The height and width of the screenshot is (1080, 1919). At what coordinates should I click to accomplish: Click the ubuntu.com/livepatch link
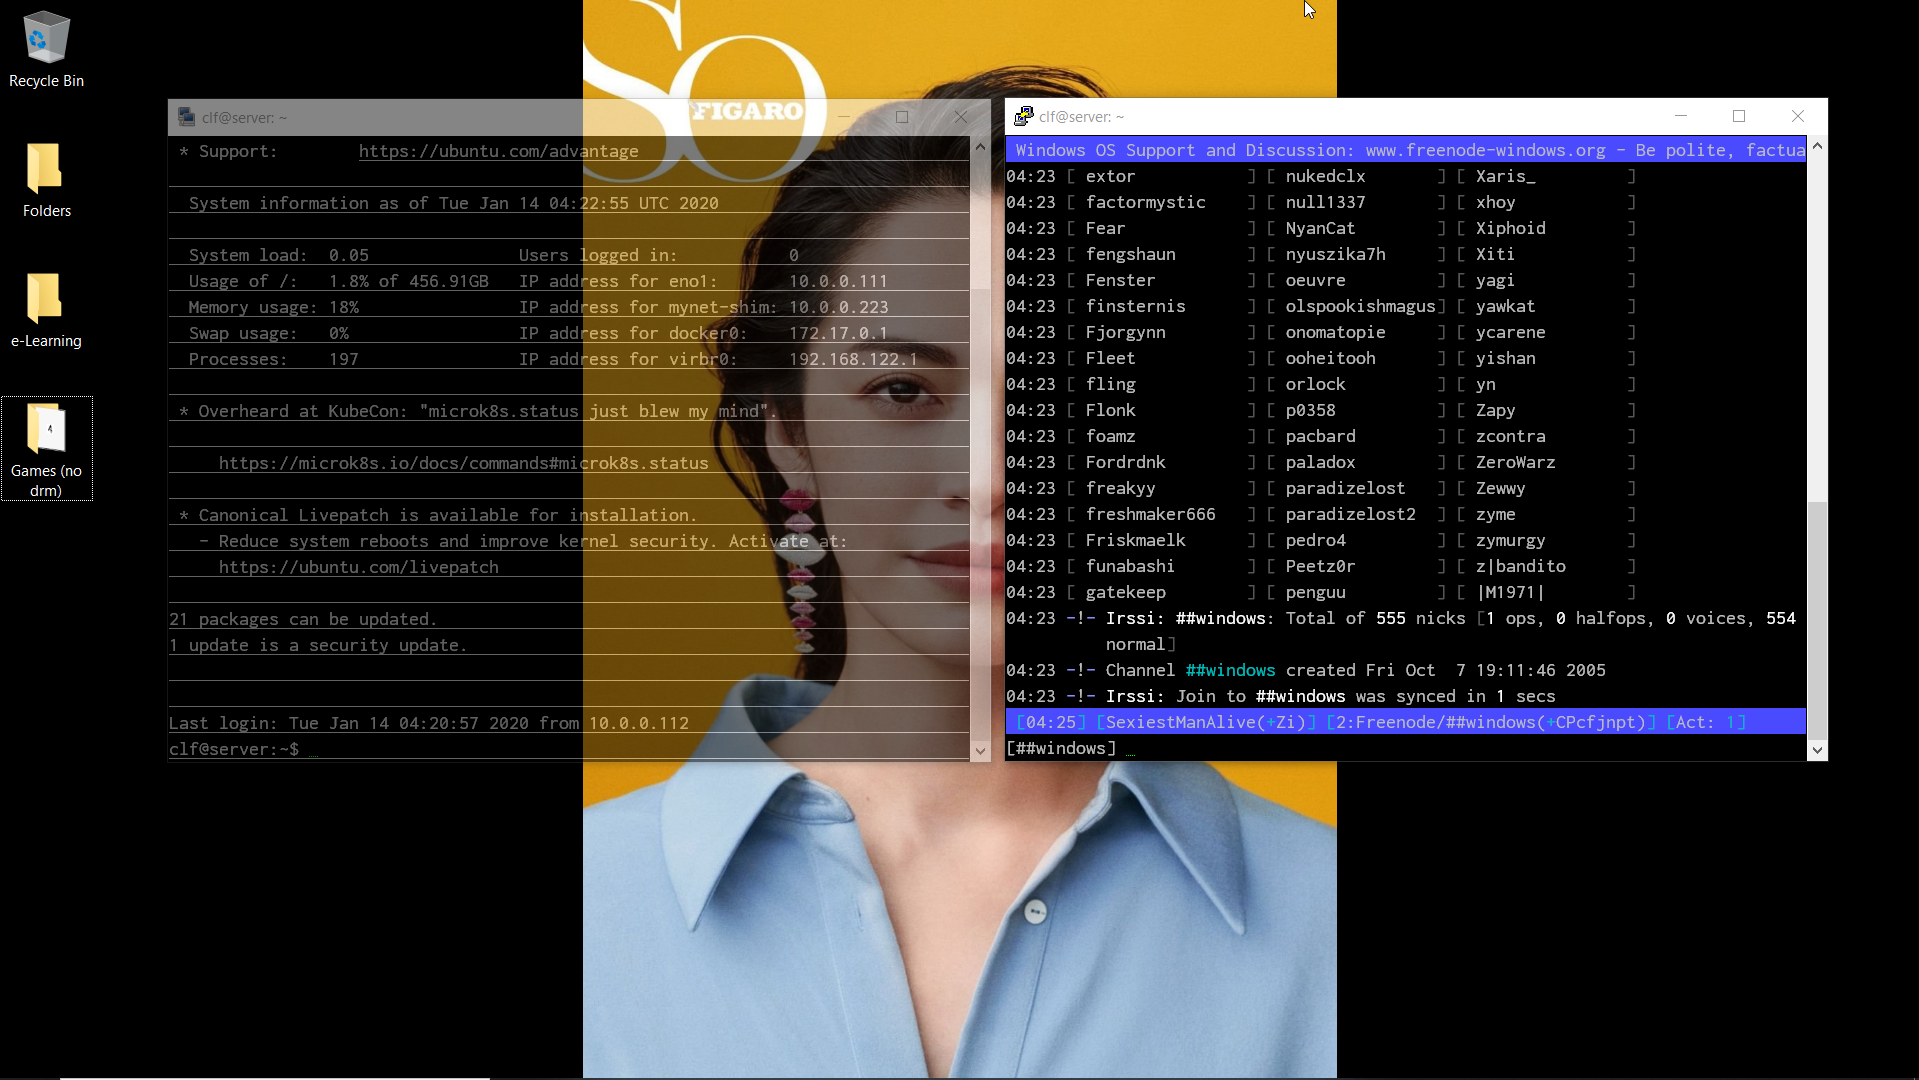tap(358, 567)
